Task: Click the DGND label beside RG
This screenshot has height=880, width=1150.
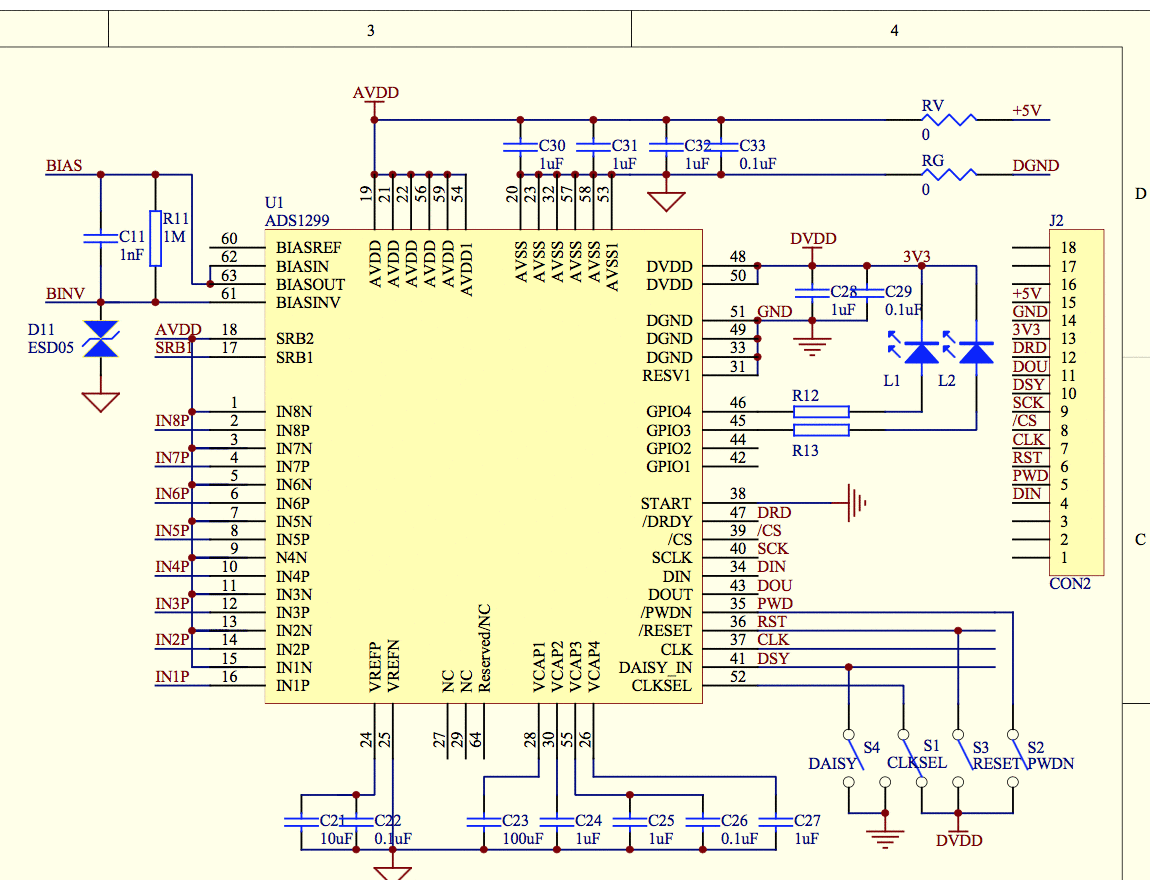Action: pyautogui.click(x=1036, y=166)
